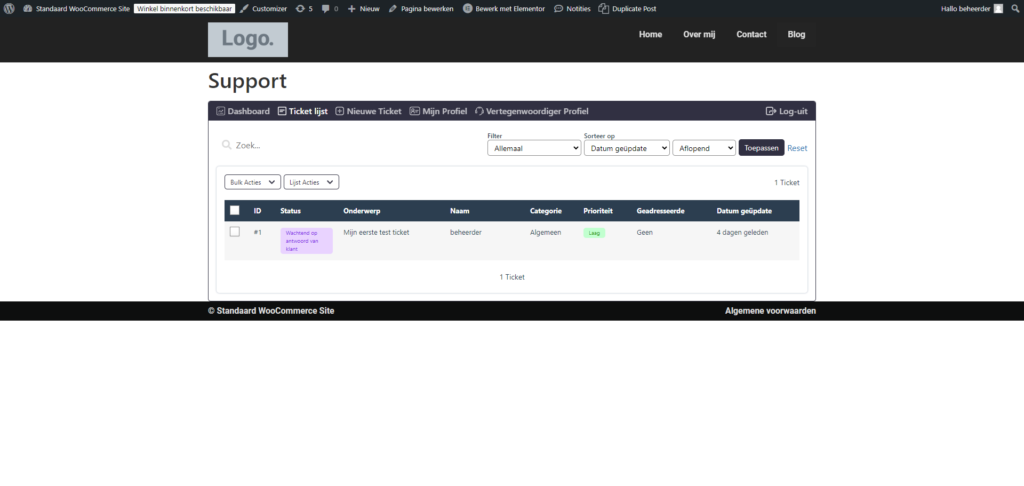Viewport: 1024px width, 486px height.
Task: Go to Home in site navigation
Action: coord(650,35)
